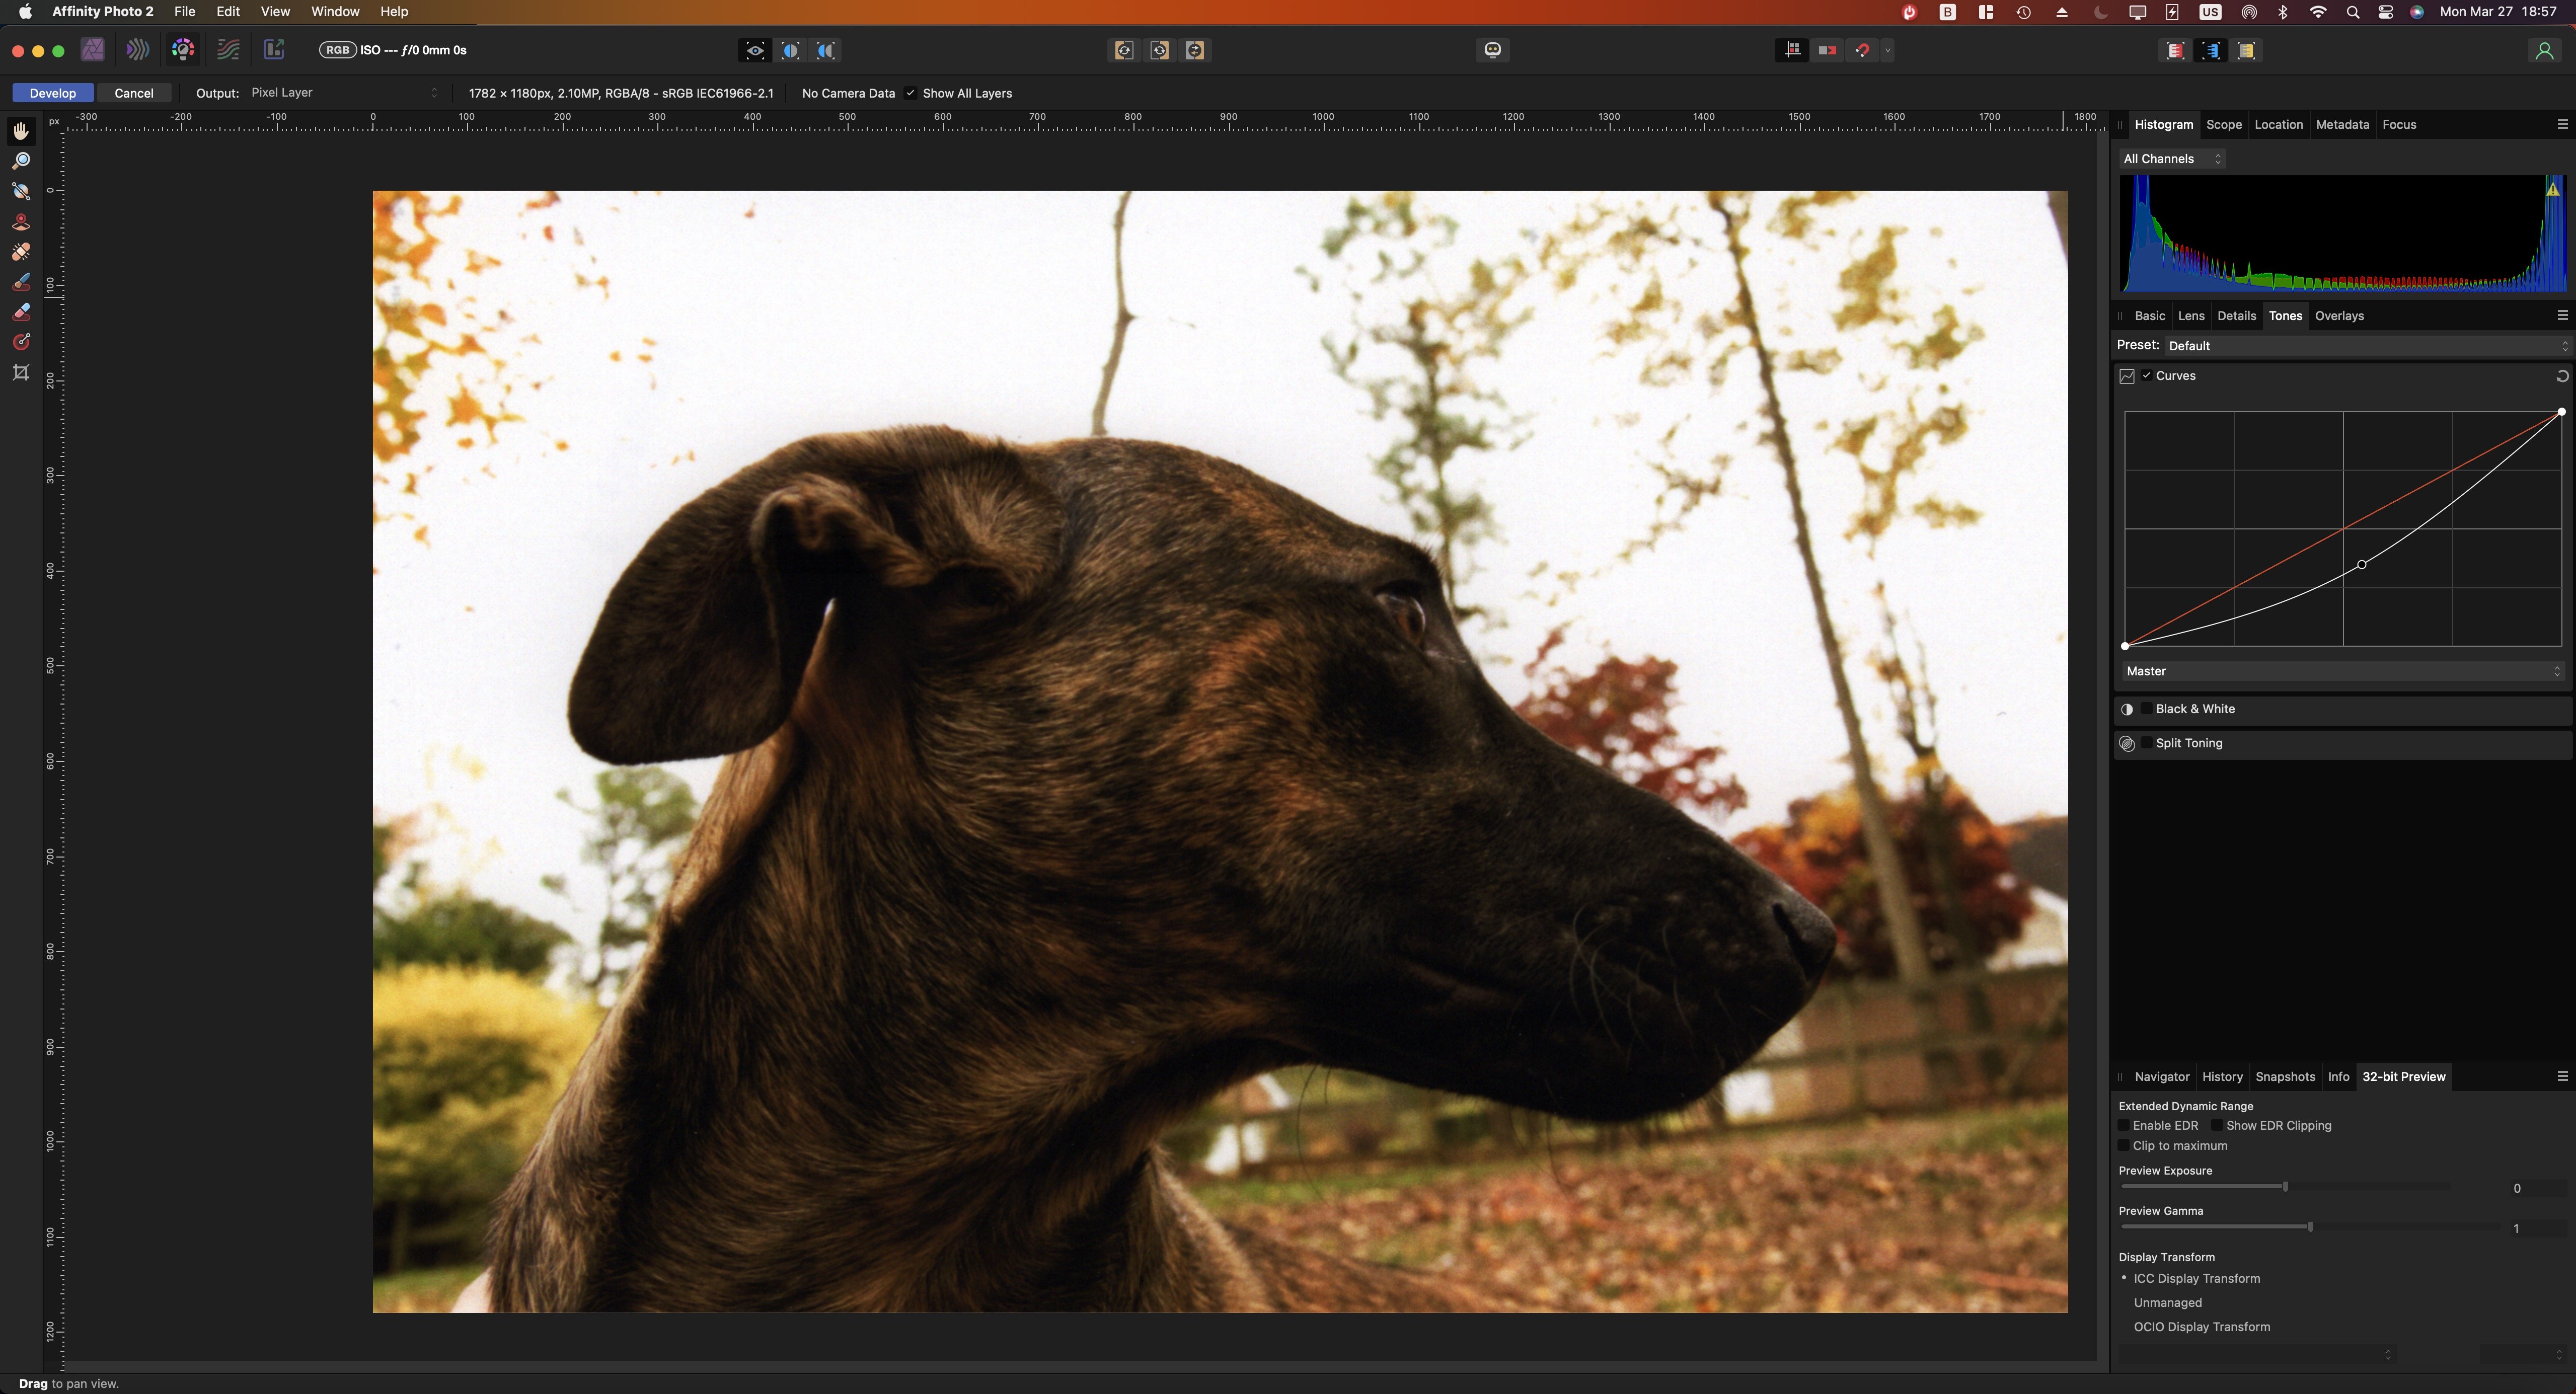Viewport: 2576px width, 1394px height.
Task: Switch to the Basic tab
Action: [x=2149, y=316]
